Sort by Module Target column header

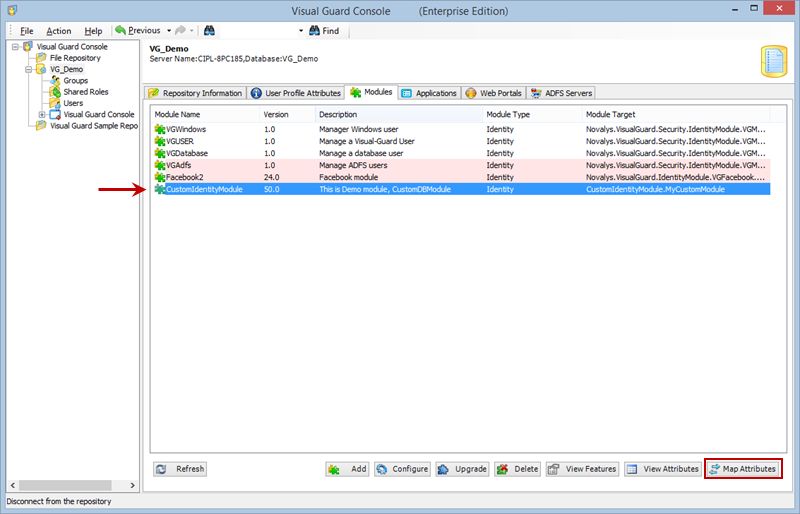[676, 114]
